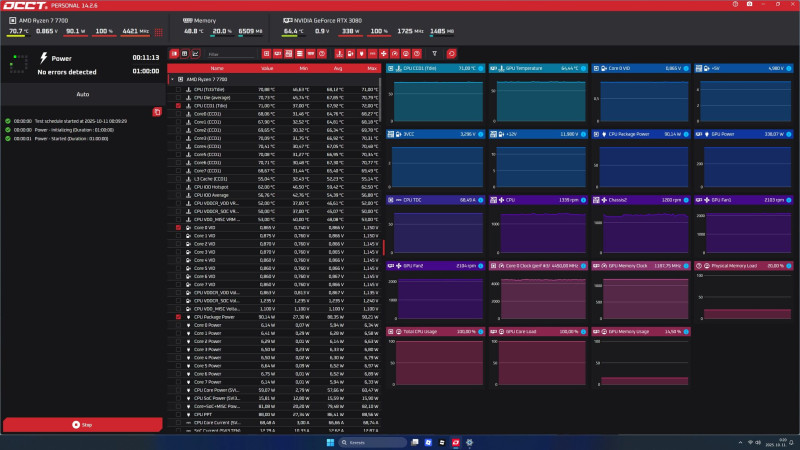This screenshot has width=800, height=450.
Task: Select the split table and graph view icon
Action: 174,54
